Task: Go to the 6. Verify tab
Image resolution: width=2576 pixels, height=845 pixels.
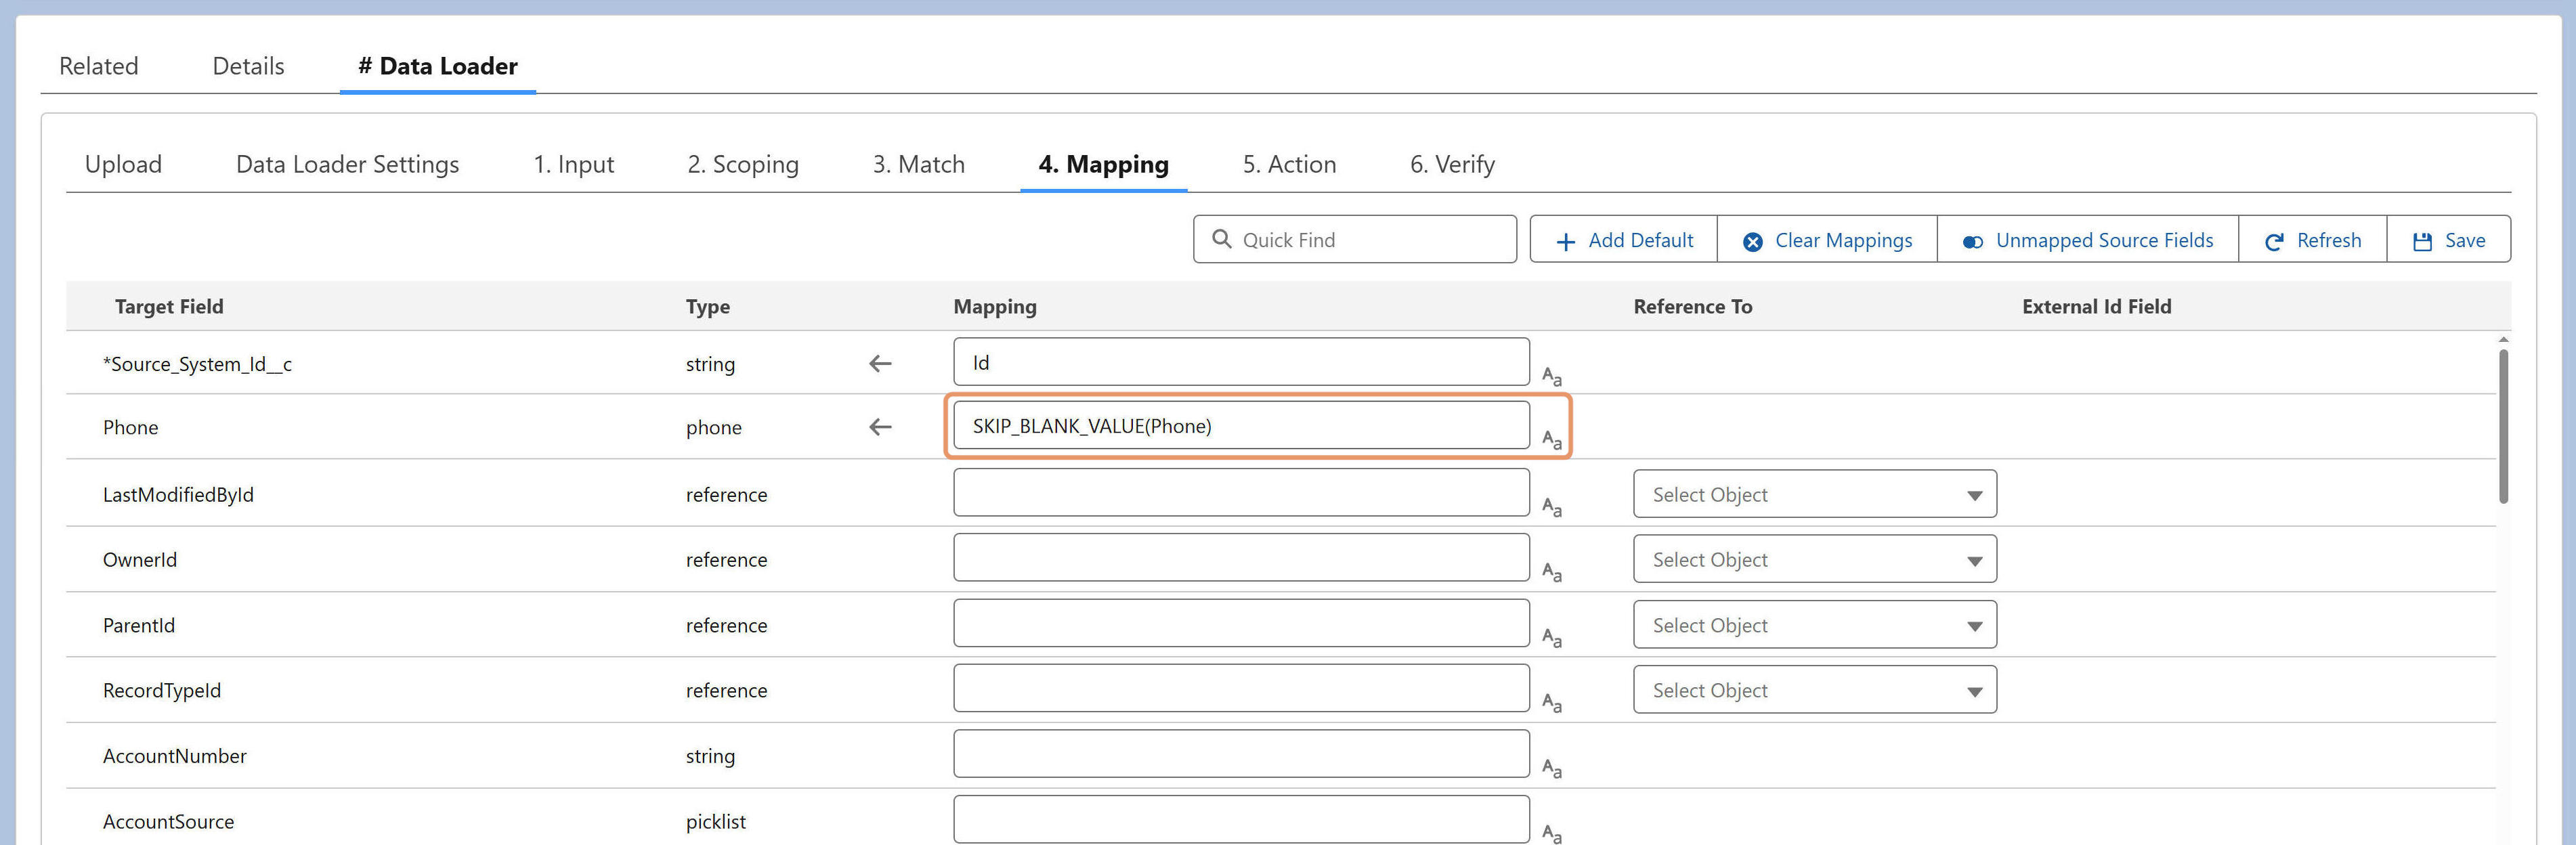Action: [1452, 164]
